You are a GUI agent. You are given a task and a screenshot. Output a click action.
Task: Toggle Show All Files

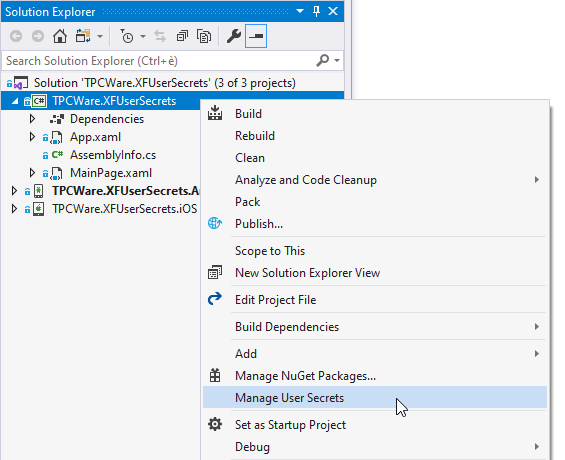(204, 36)
